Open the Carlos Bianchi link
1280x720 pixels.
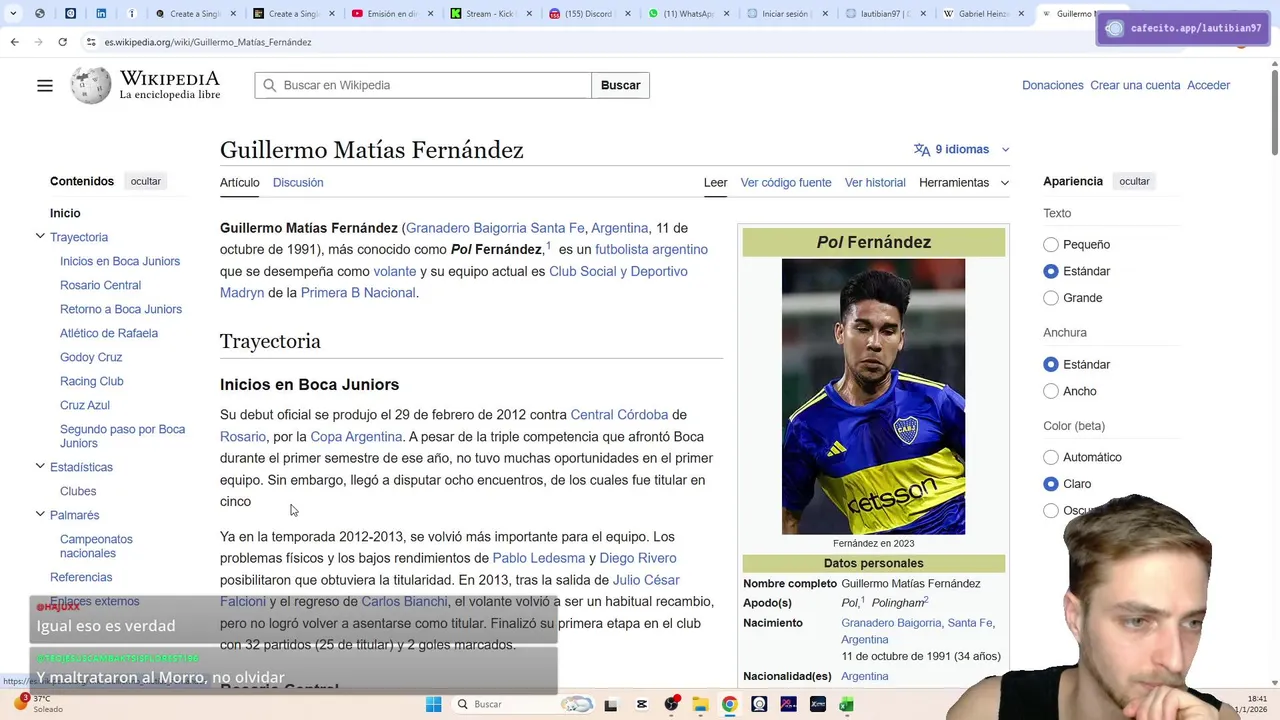pos(404,602)
